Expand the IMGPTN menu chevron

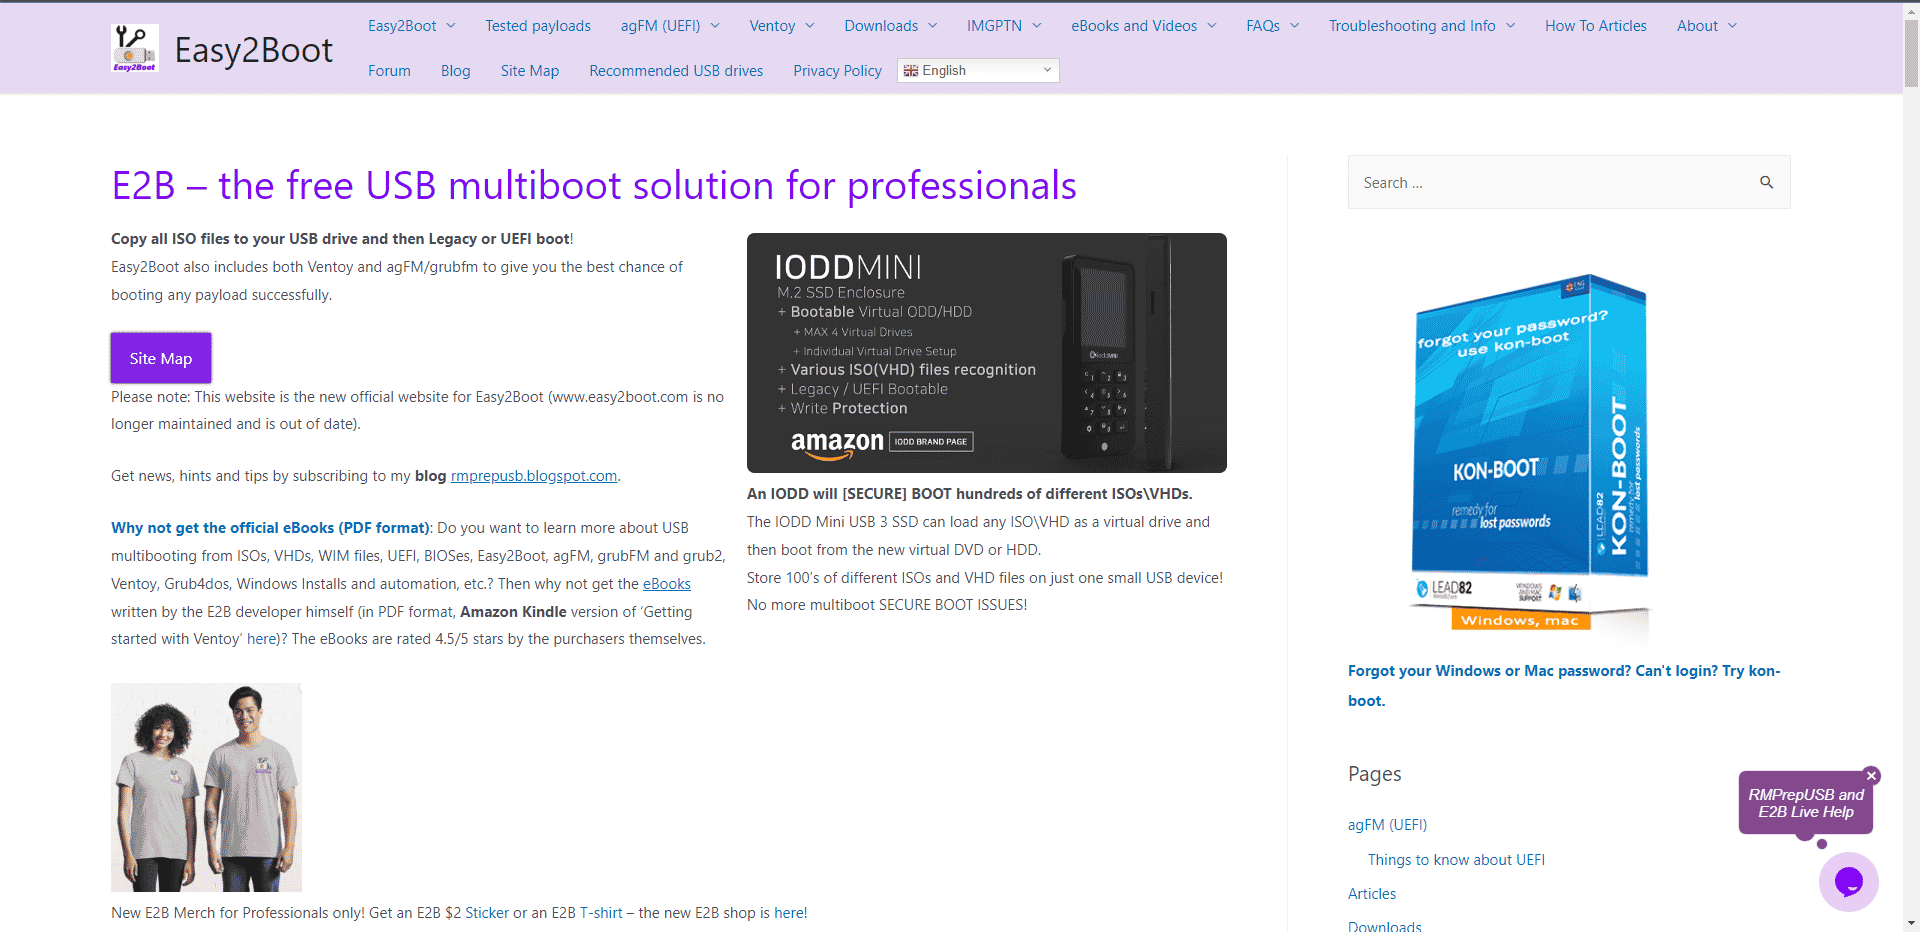coord(1037,26)
